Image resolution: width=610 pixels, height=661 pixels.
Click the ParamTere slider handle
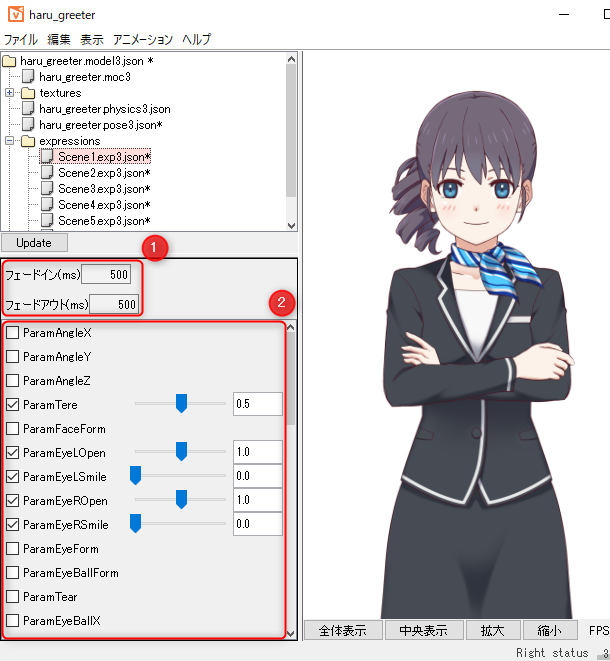tap(181, 403)
